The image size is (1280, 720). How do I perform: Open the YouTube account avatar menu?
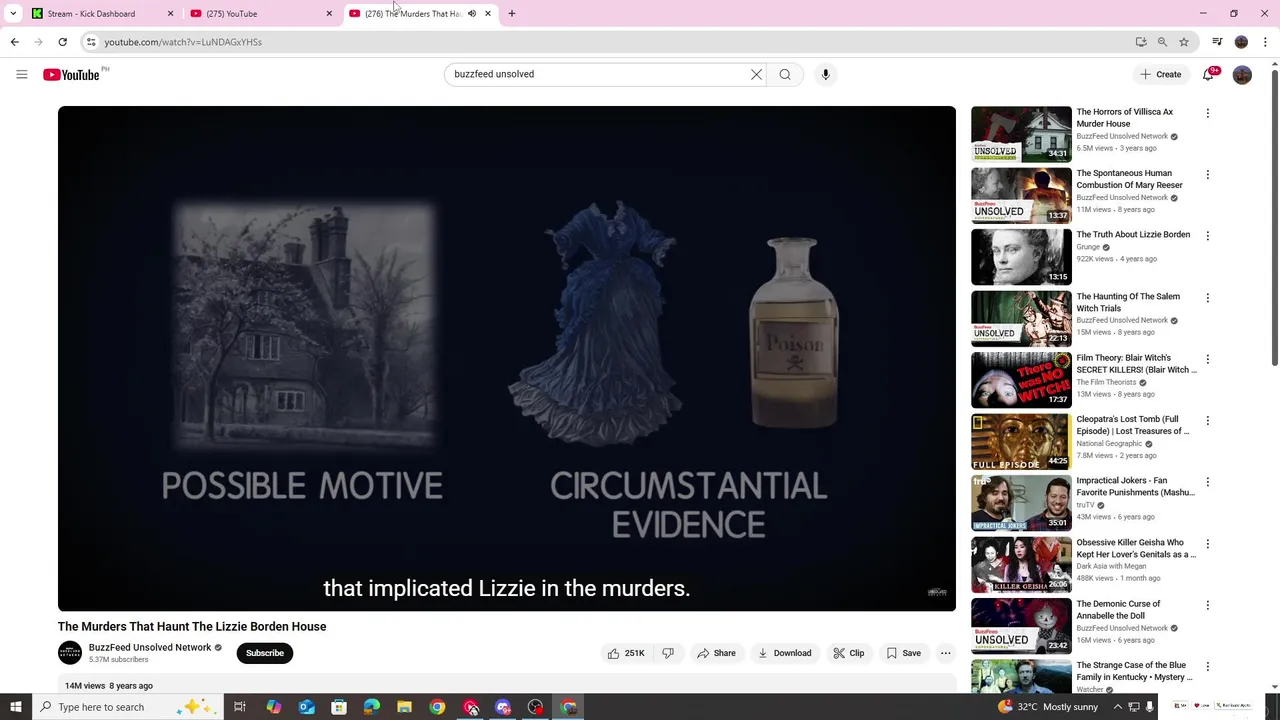1242,75
